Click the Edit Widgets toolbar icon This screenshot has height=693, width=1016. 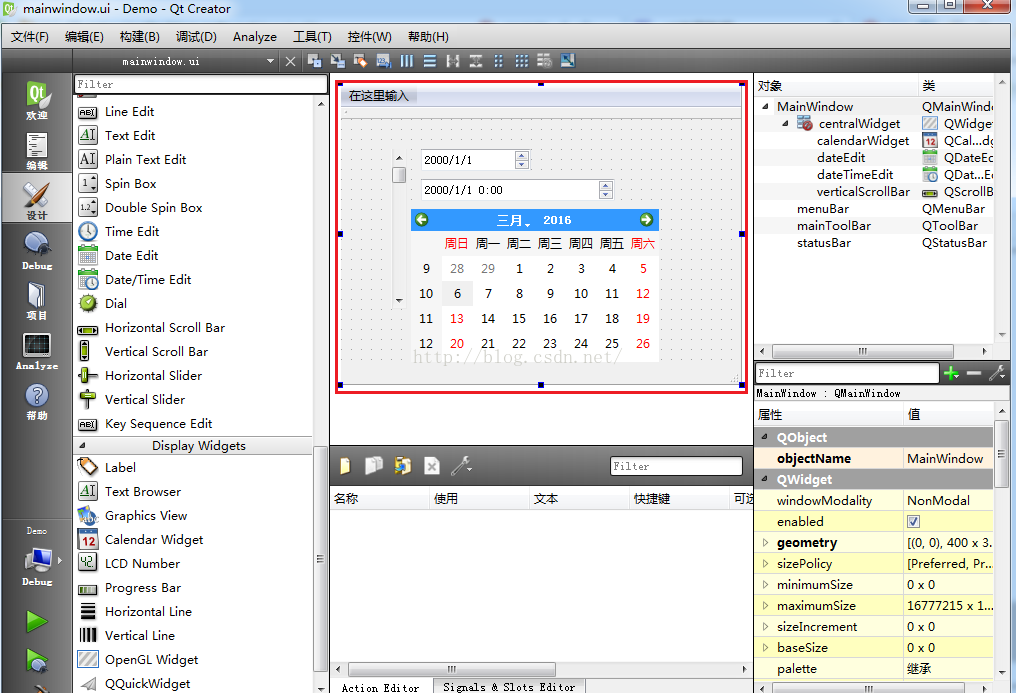[x=315, y=61]
